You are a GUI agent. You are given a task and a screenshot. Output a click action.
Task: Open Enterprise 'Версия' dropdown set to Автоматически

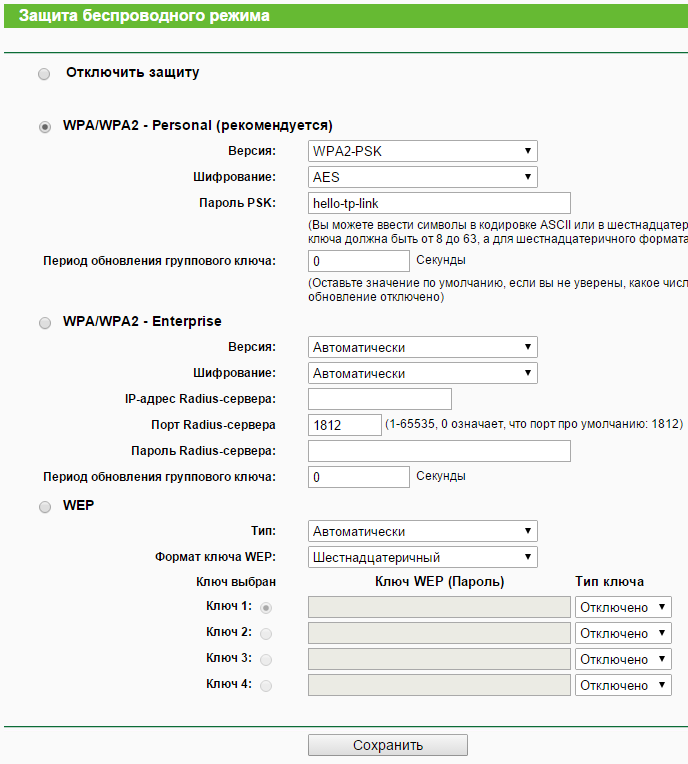point(422,347)
